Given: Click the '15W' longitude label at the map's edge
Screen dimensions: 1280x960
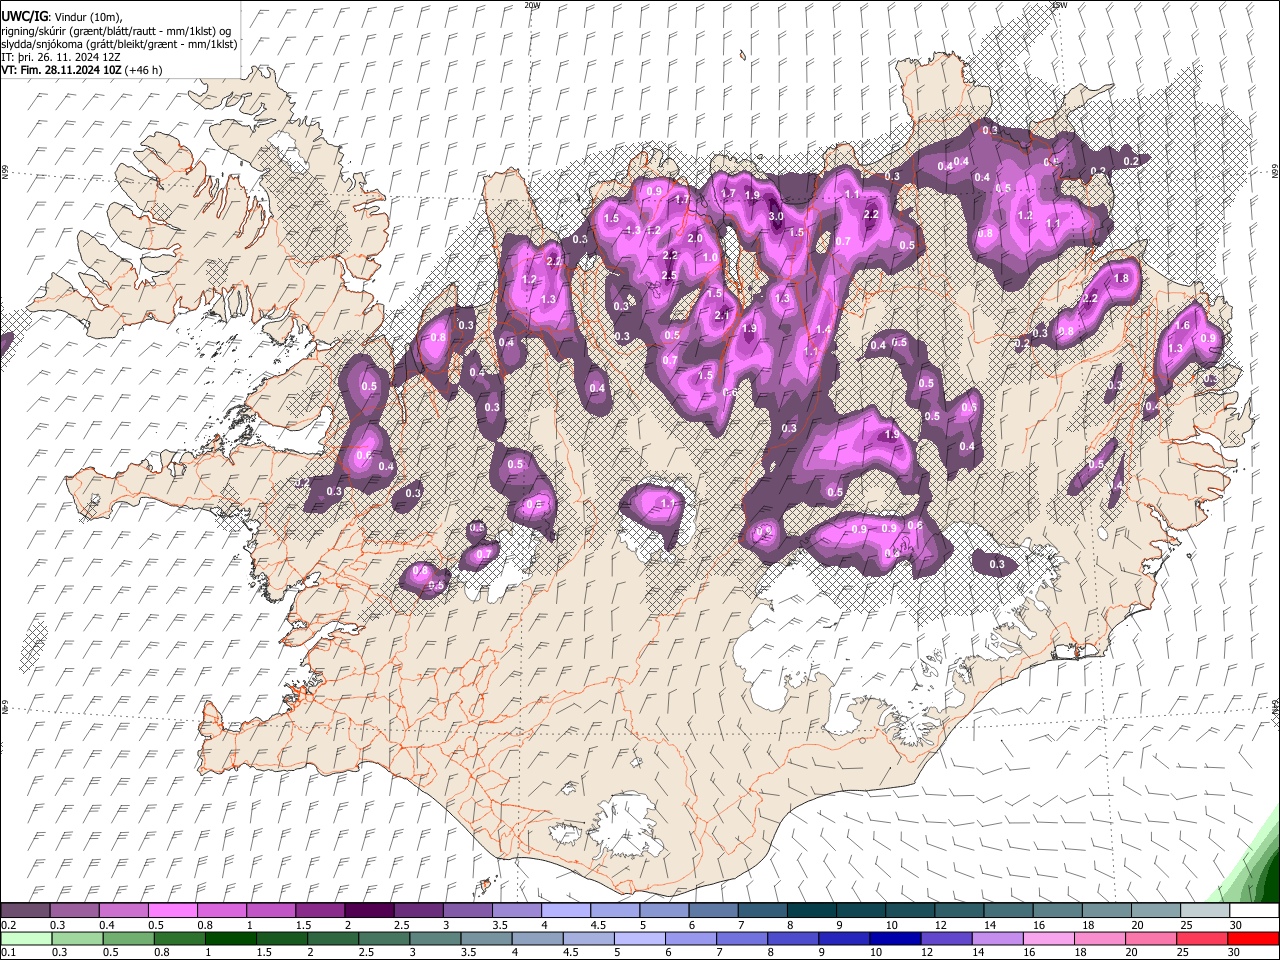Looking at the screenshot, I should click(1059, 5).
